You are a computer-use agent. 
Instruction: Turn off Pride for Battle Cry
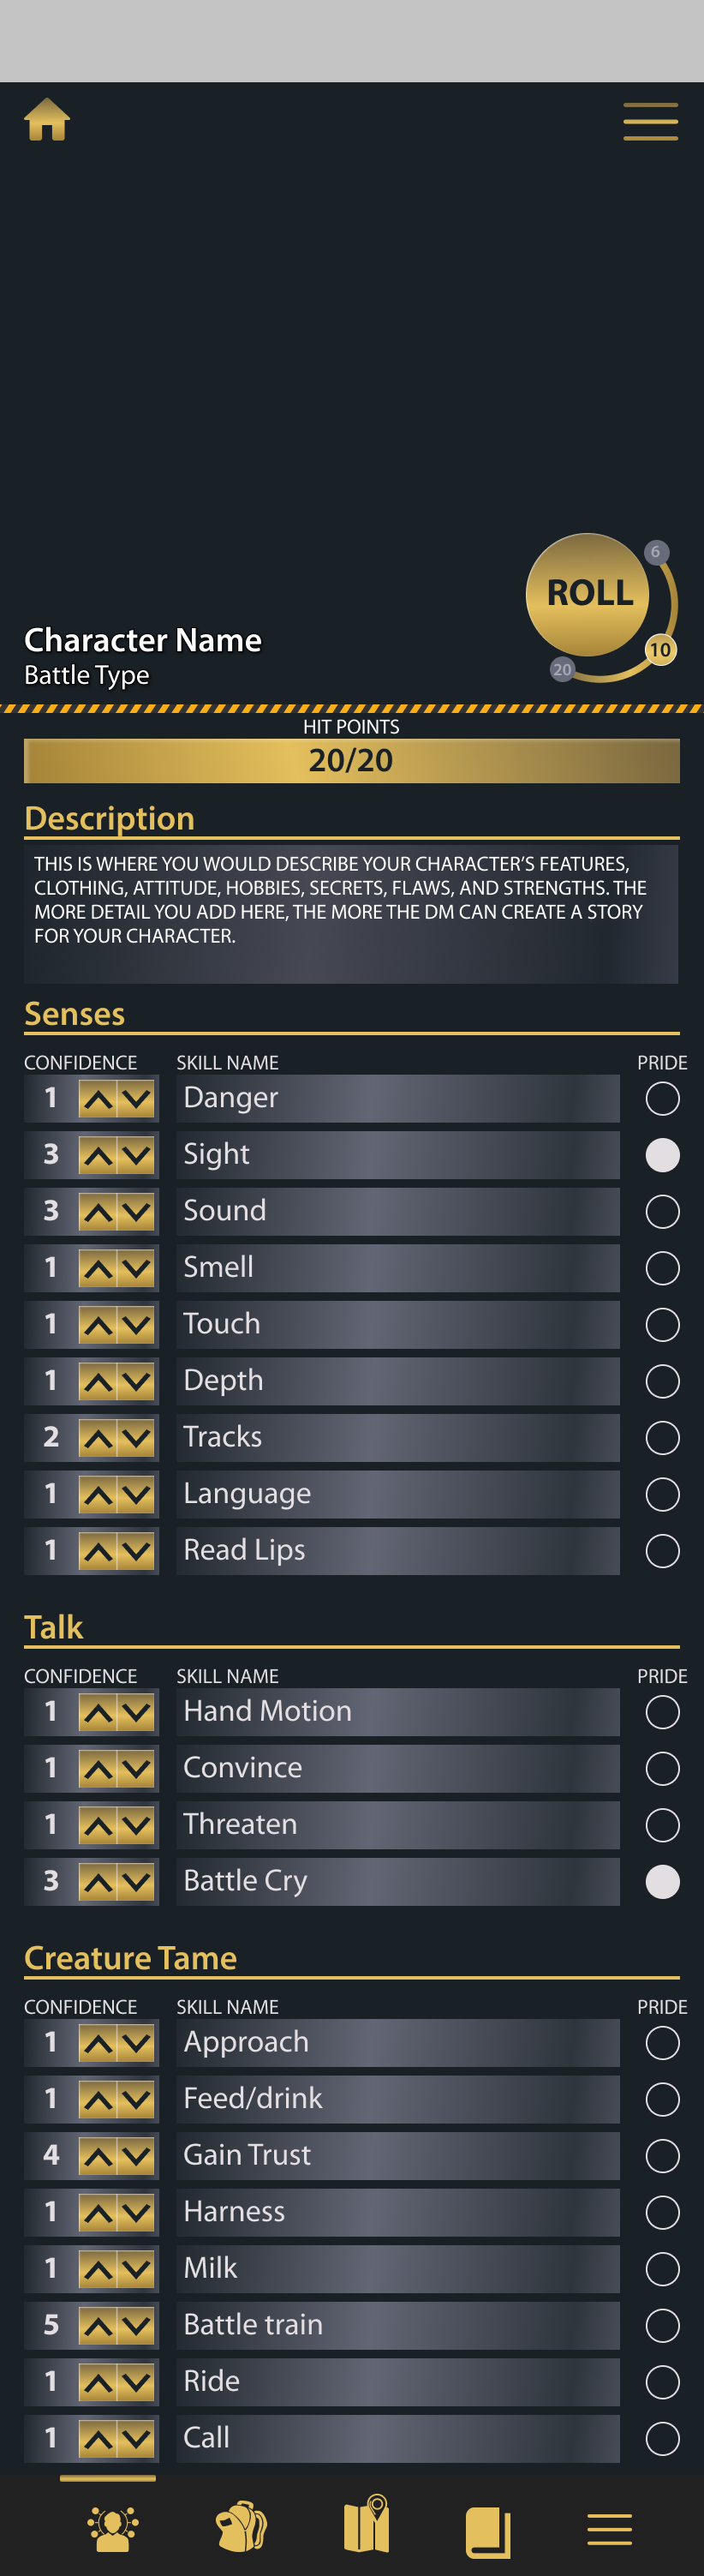tap(662, 1882)
